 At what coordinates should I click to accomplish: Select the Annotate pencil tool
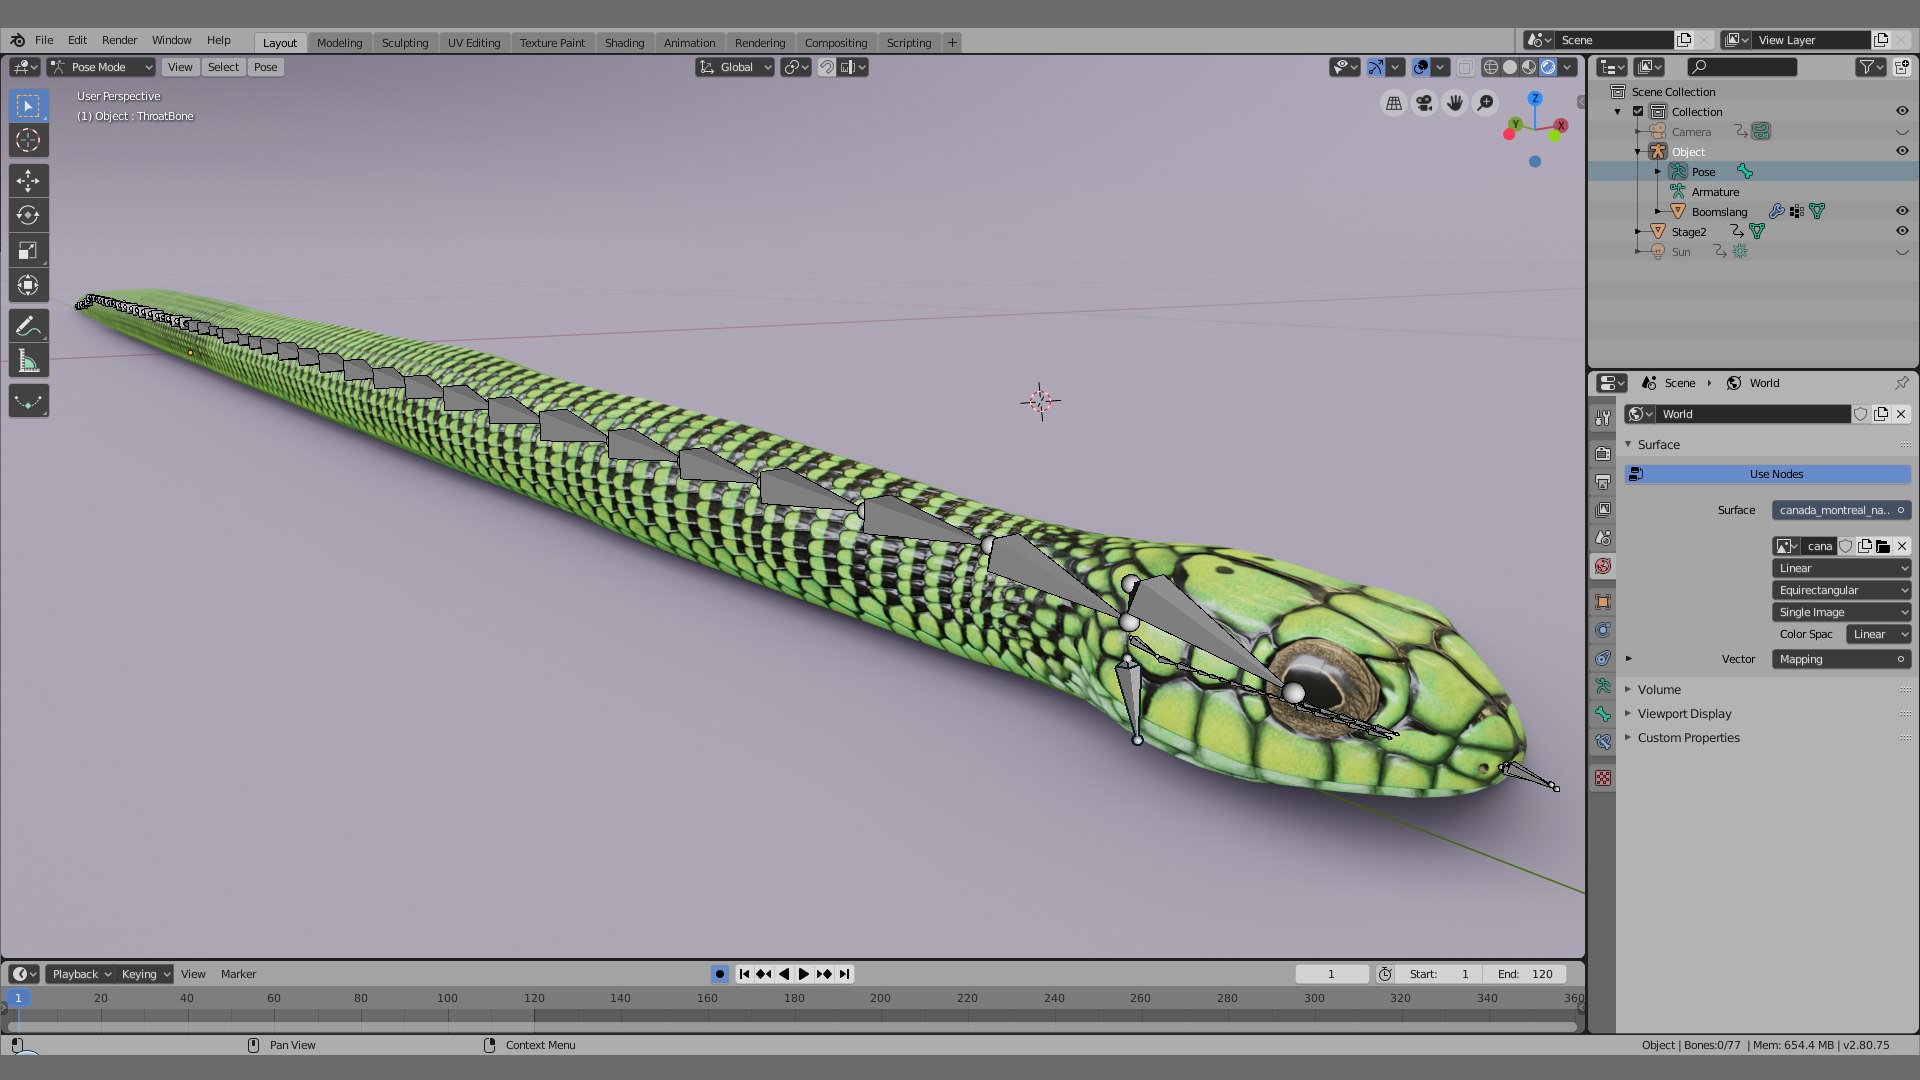(x=28, y=326)
